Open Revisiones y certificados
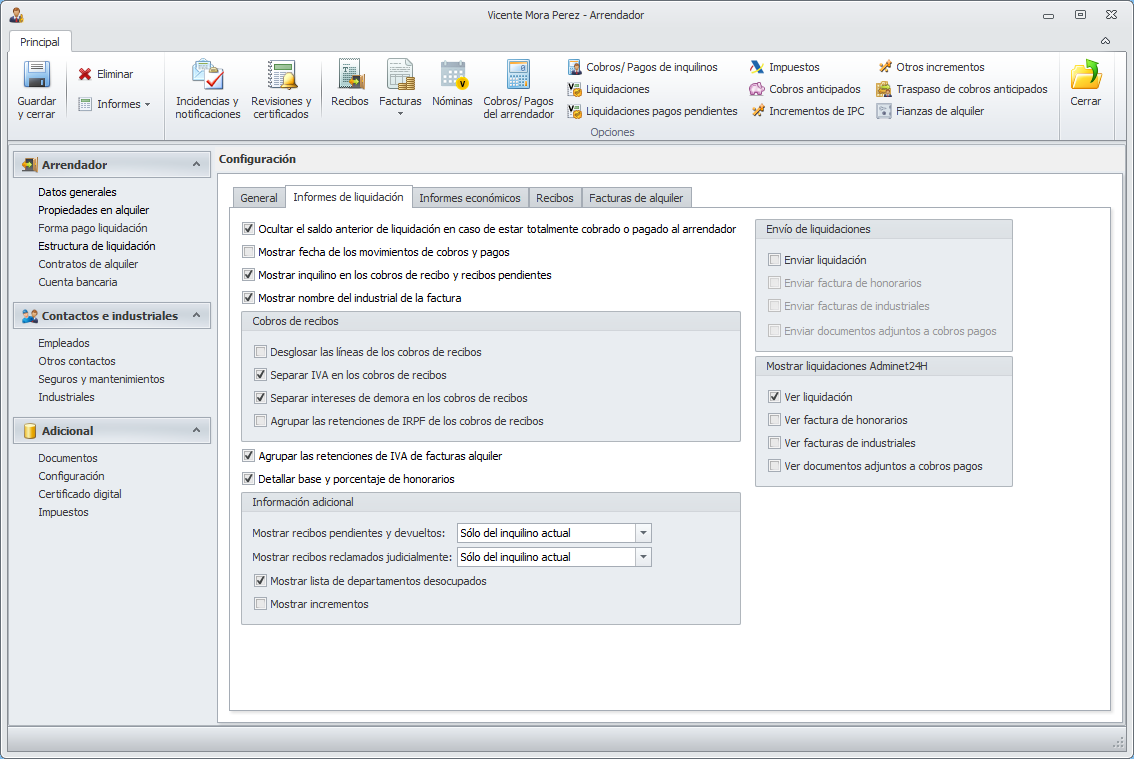The image size is (1134, 759). coord(281,88)
